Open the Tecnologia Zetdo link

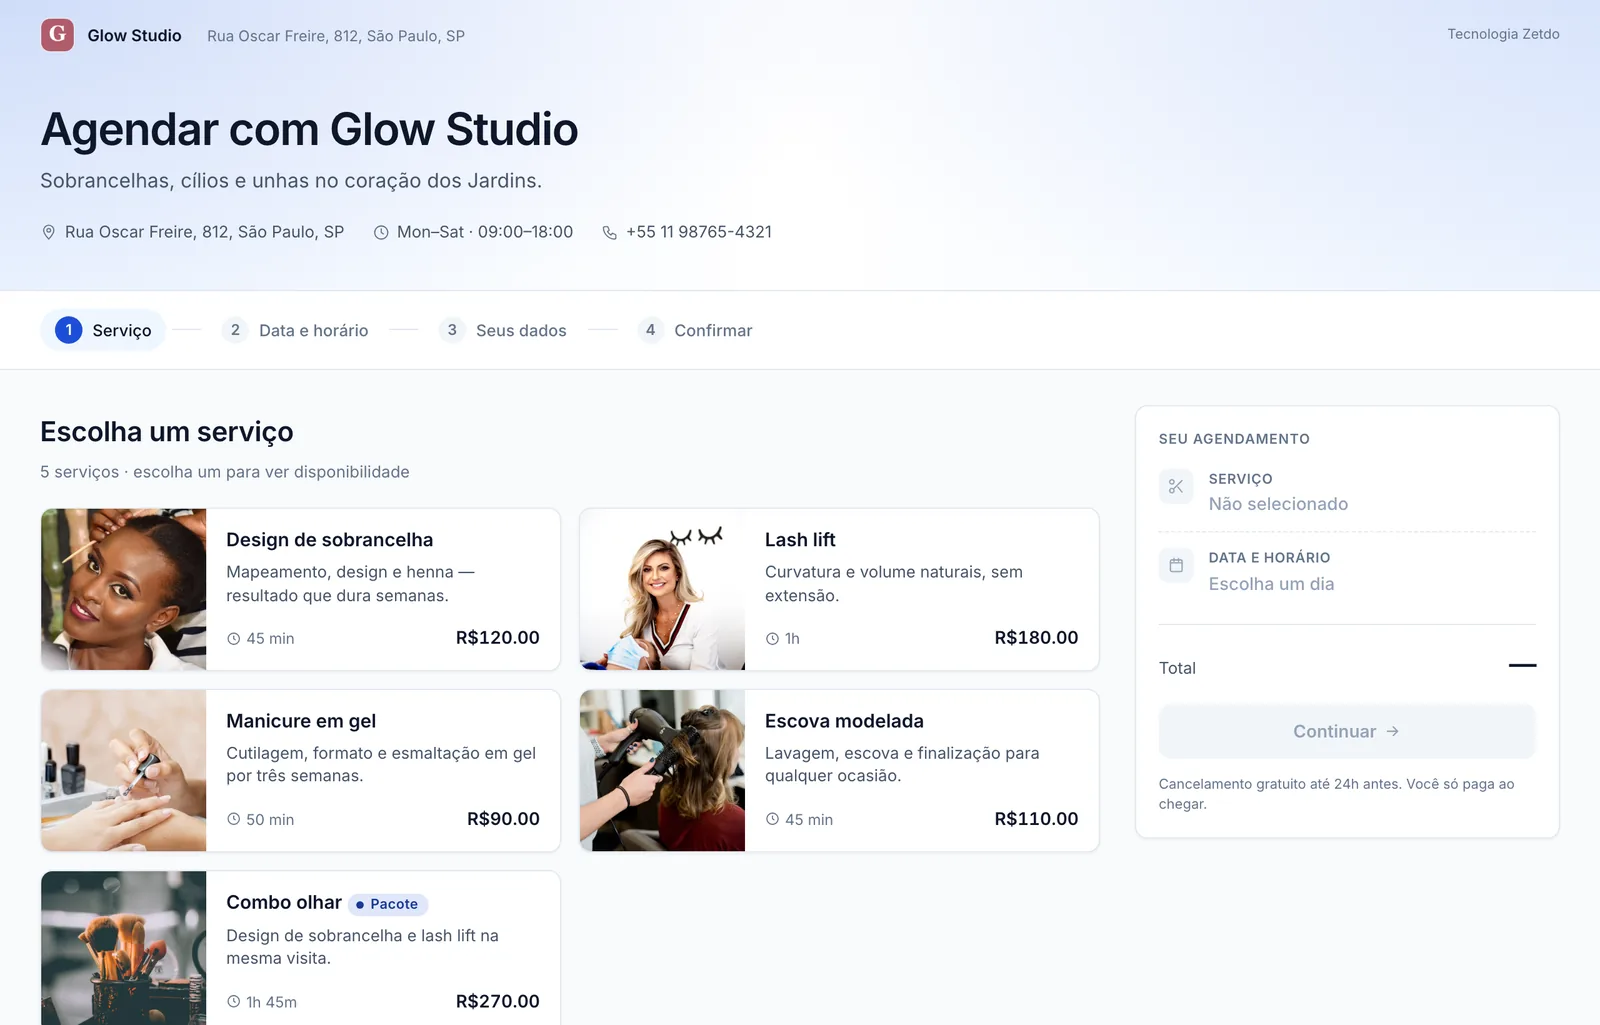[x=1503, y=34]
